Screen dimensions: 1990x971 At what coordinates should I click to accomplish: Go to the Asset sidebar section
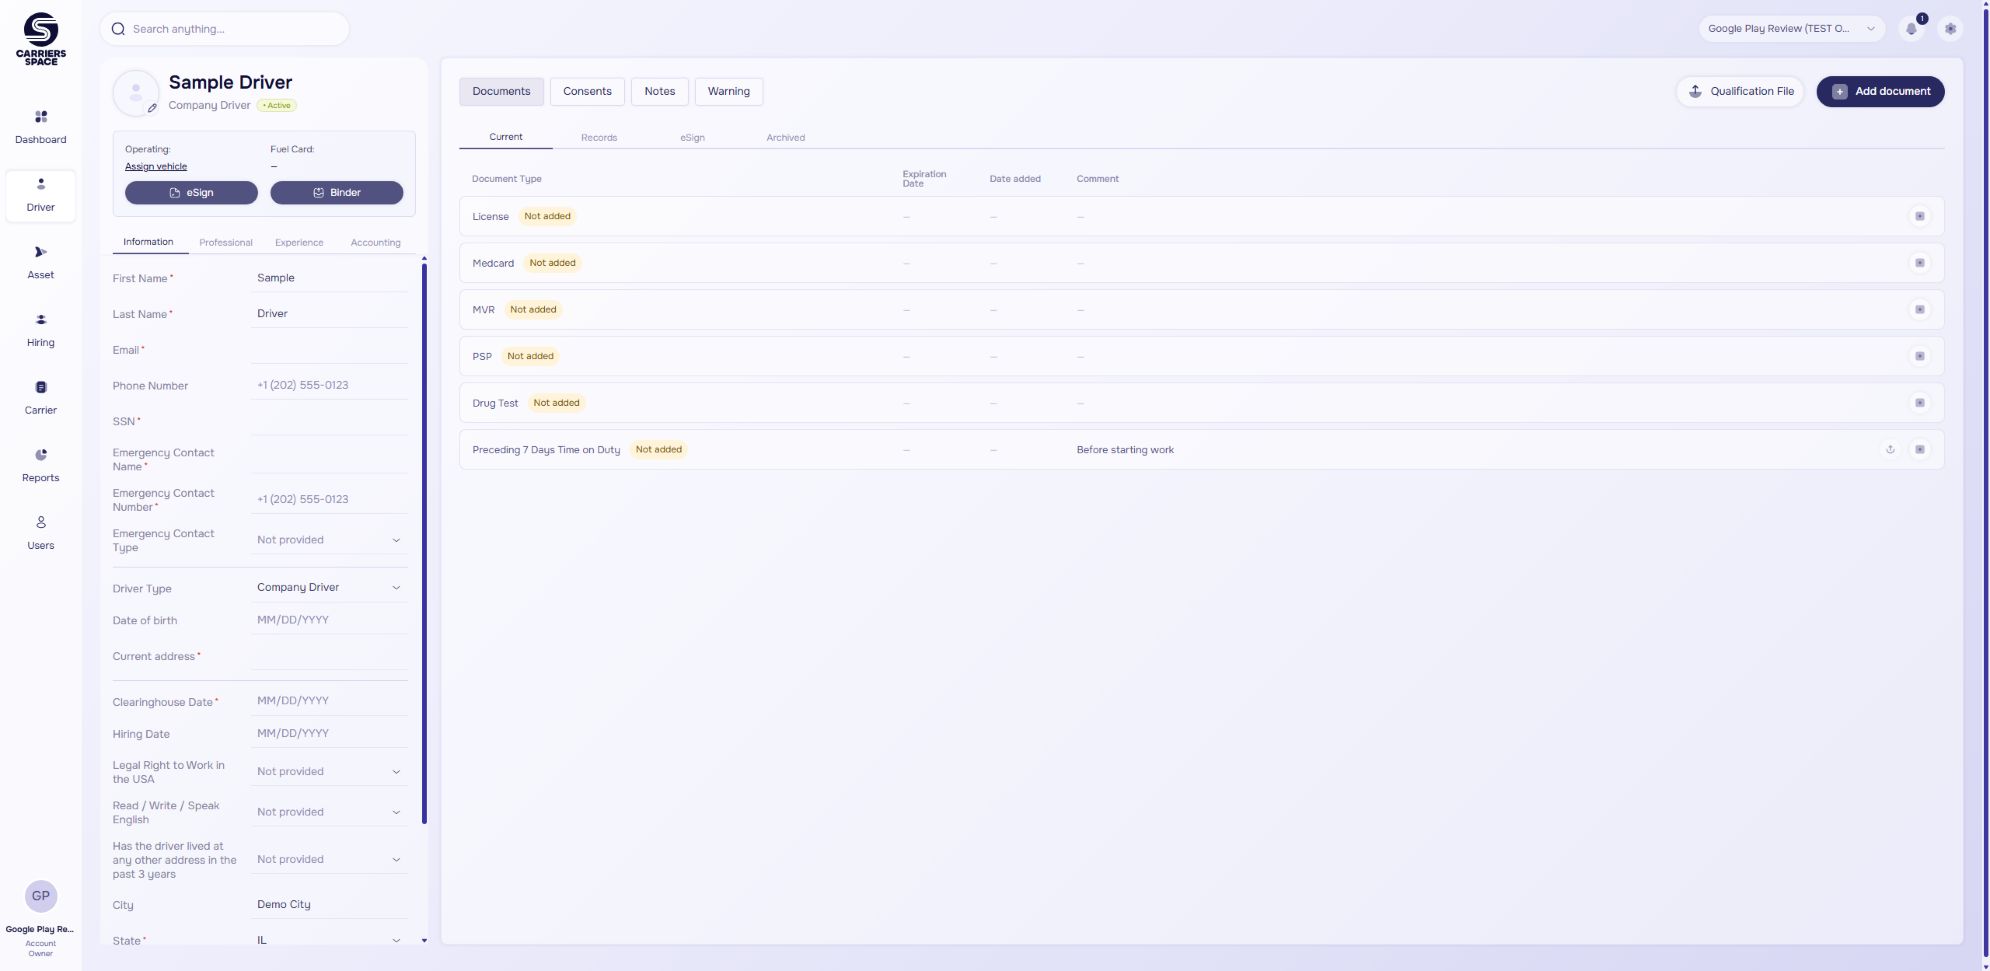(x=41, y=262)
